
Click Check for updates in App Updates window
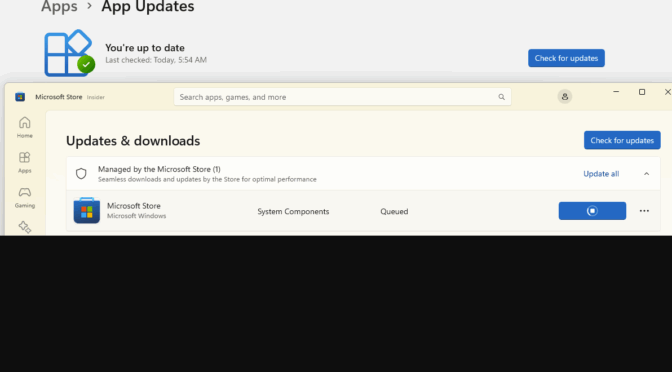tap(566, 58)
